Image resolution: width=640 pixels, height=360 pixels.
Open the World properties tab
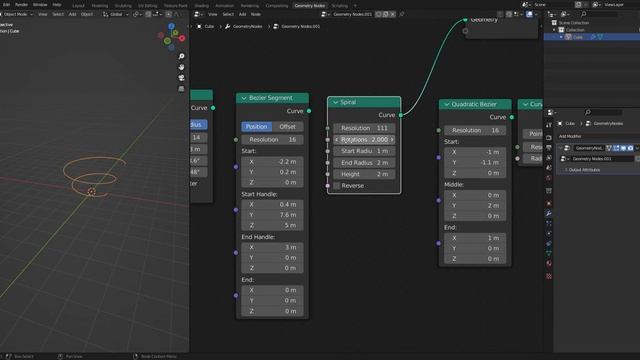pyautogui.click(x=549, y=178)
